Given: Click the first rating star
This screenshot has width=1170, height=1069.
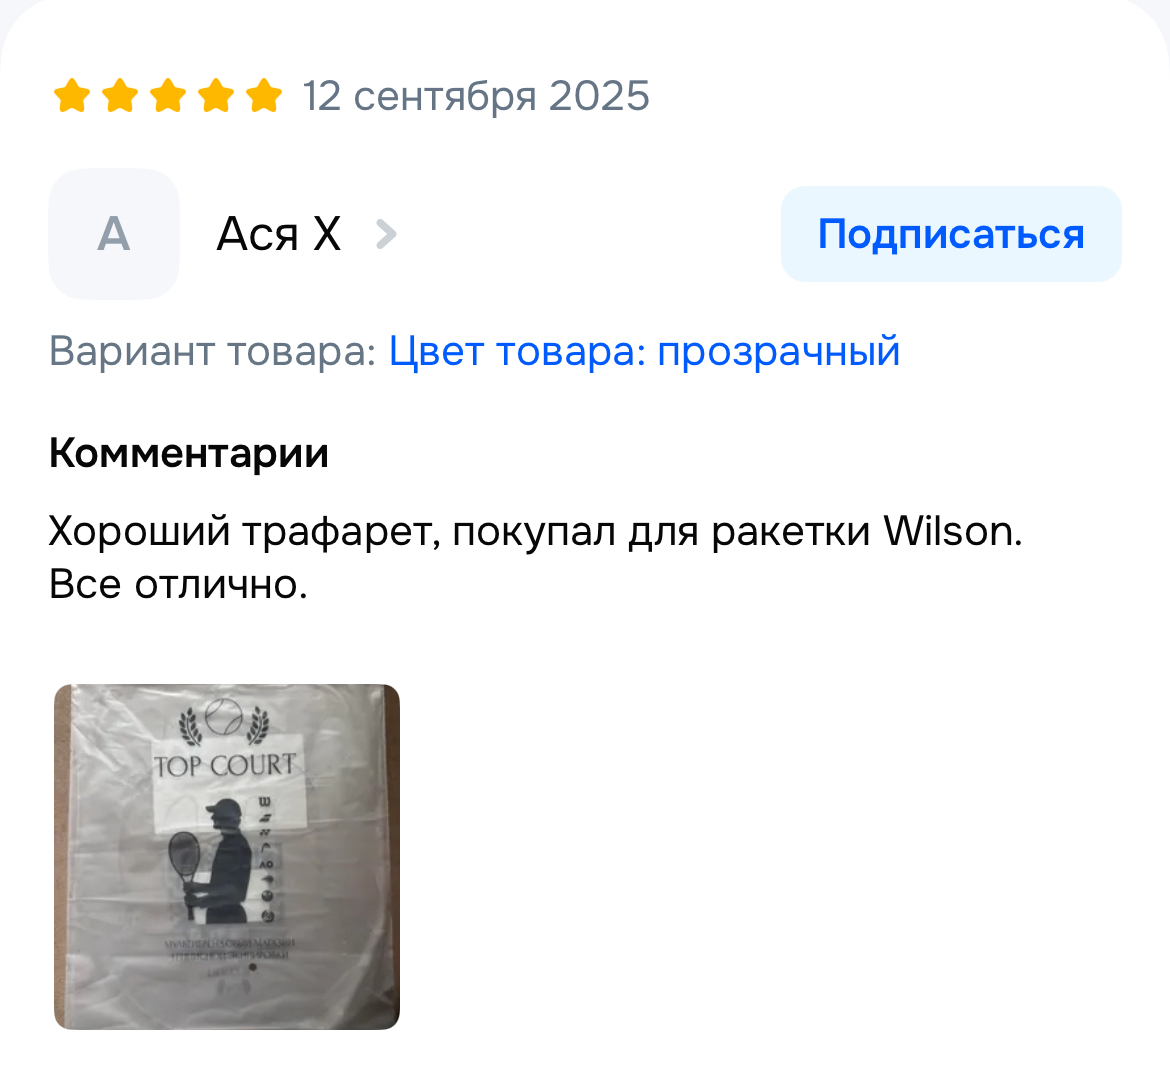Looking at the screenshot, I should [72, 96].
